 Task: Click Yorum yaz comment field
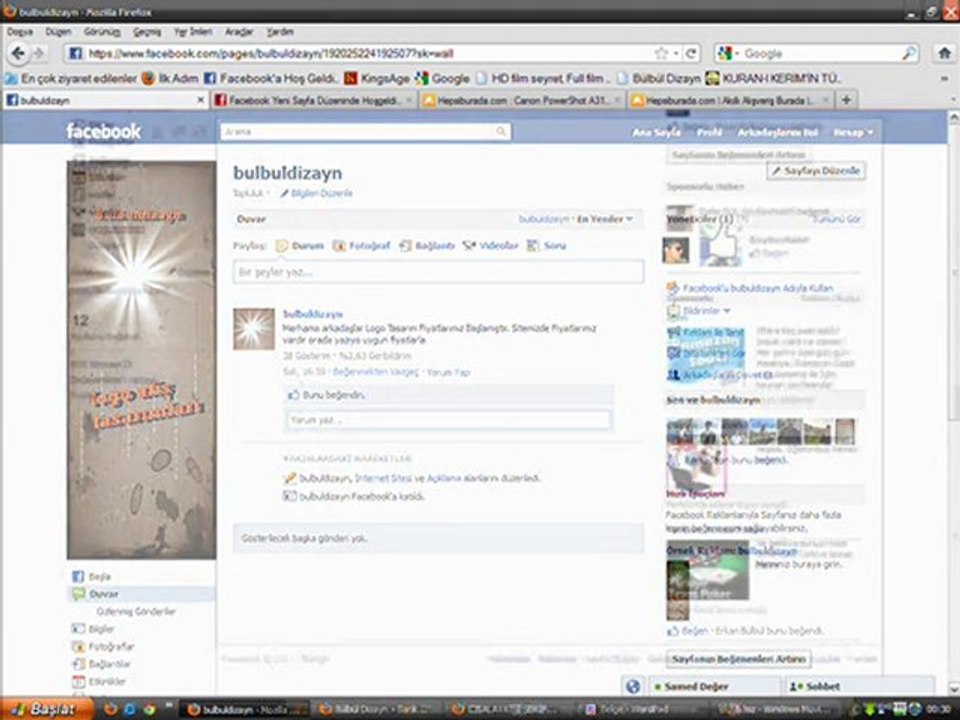click(x=449, y=421)
